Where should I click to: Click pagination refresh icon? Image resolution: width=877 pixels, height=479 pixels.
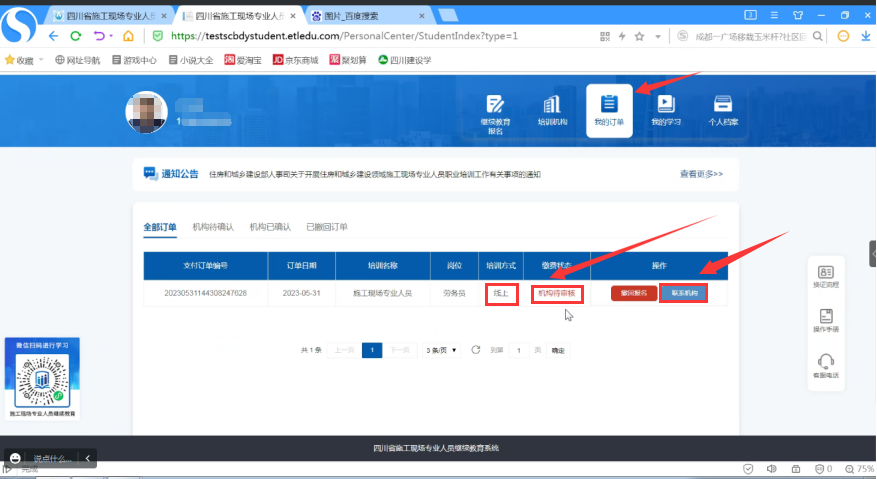pyautogui.click(x=475, y=350)
